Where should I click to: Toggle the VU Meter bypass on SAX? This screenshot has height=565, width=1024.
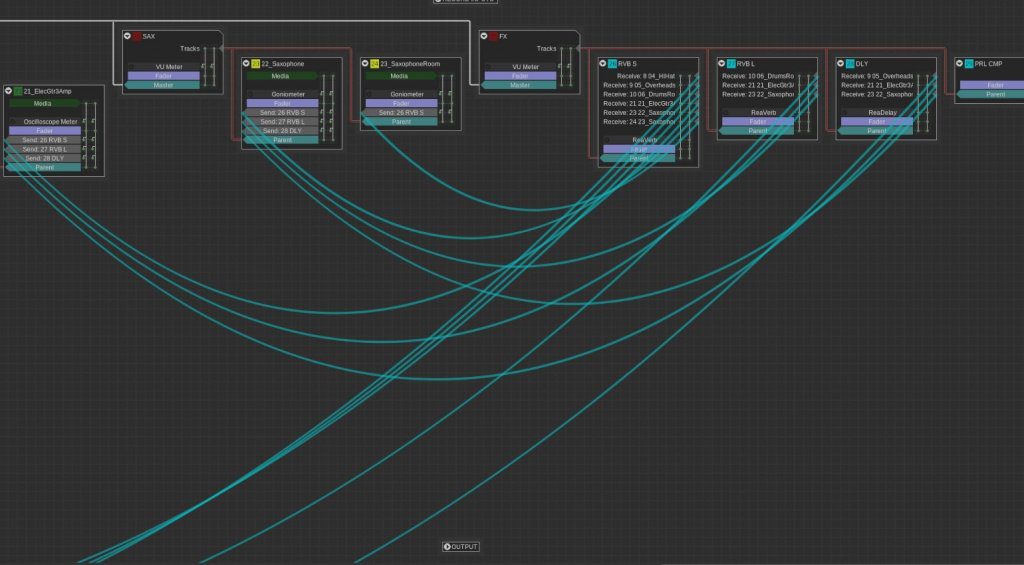(x=133, y=67)
